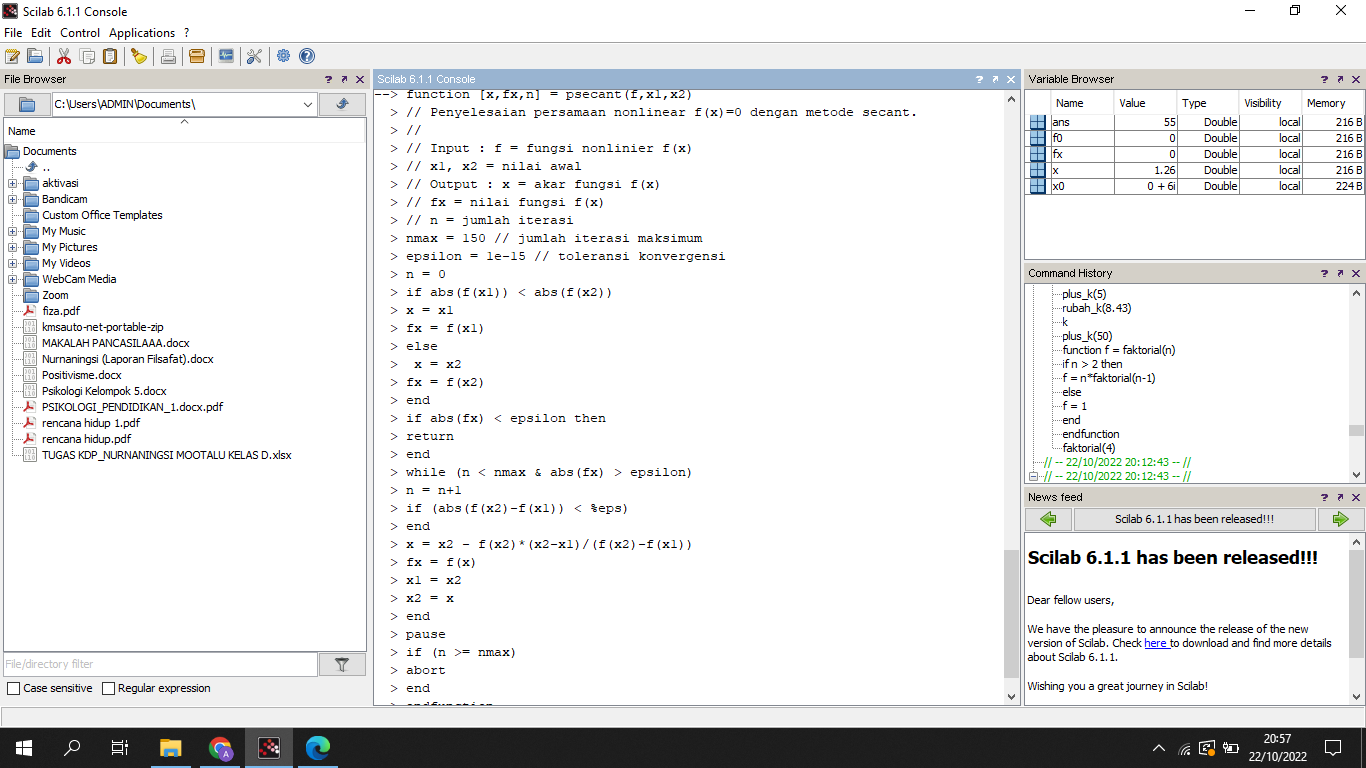Image resolution: width=1366 pixels, height=768 pixels.
Task: Select faktorial(4) in Command History
Action: coord(1089,448)
